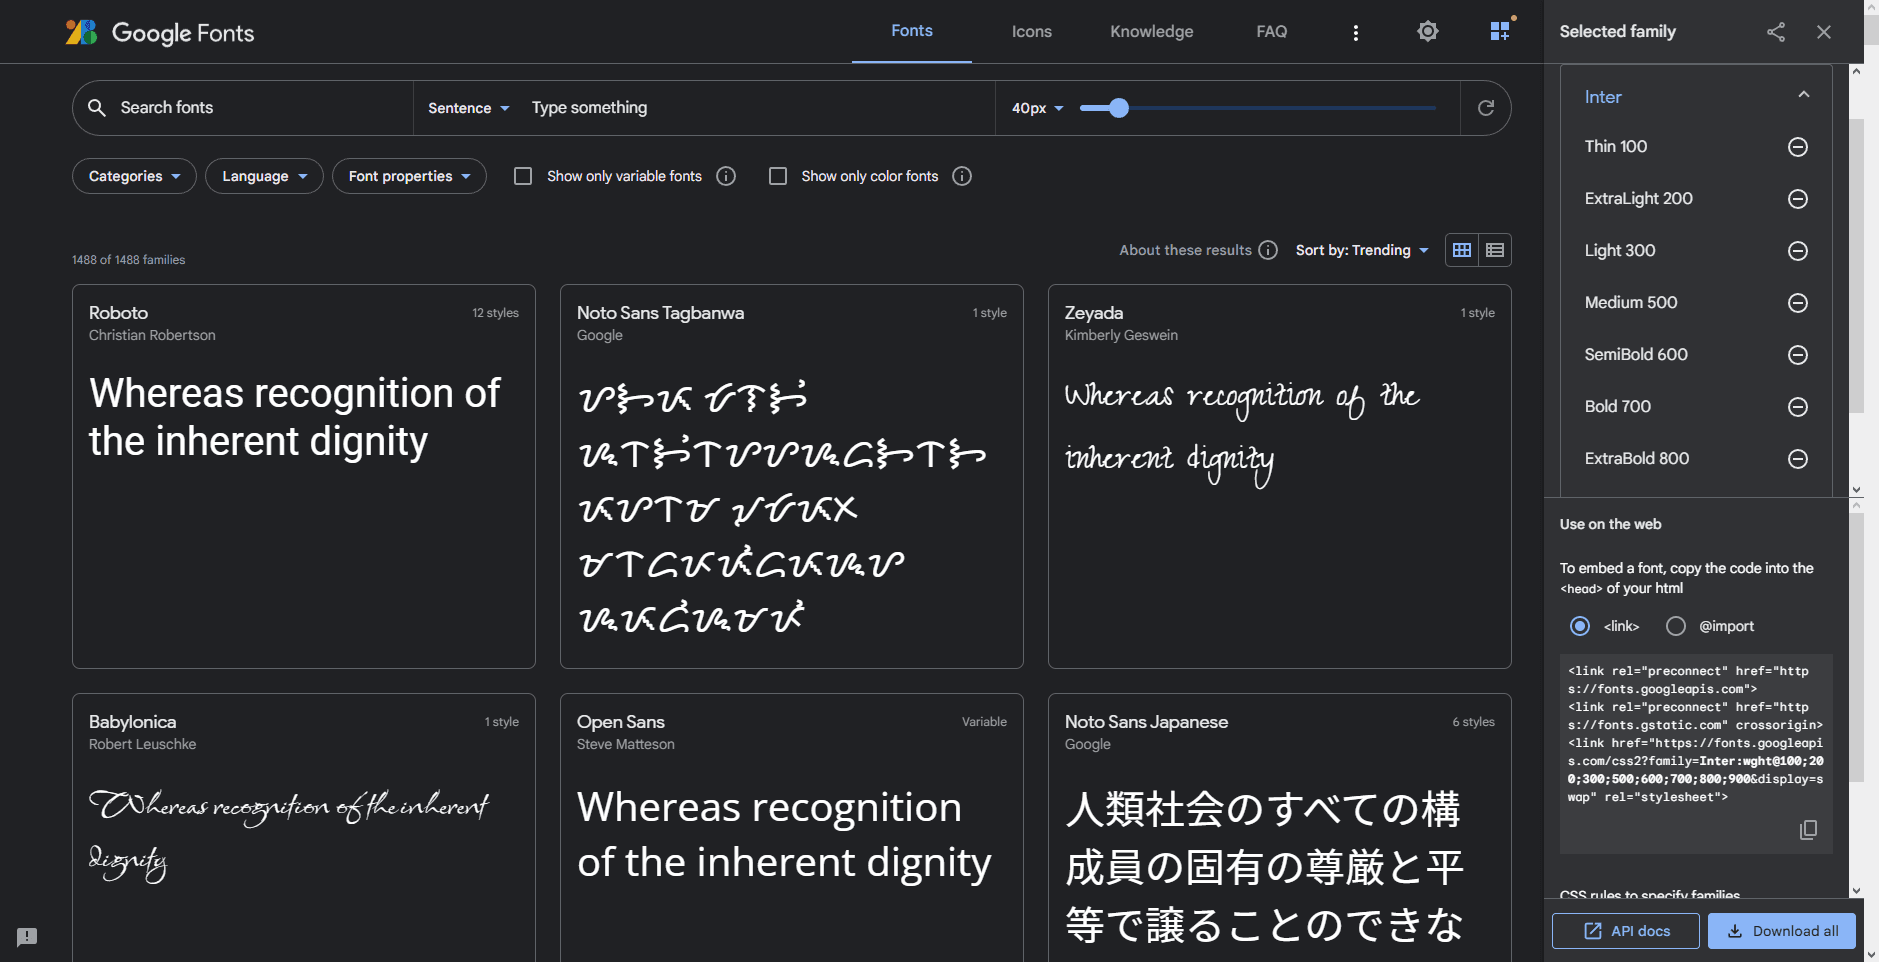Click the Search fonts field

point(260,107)
